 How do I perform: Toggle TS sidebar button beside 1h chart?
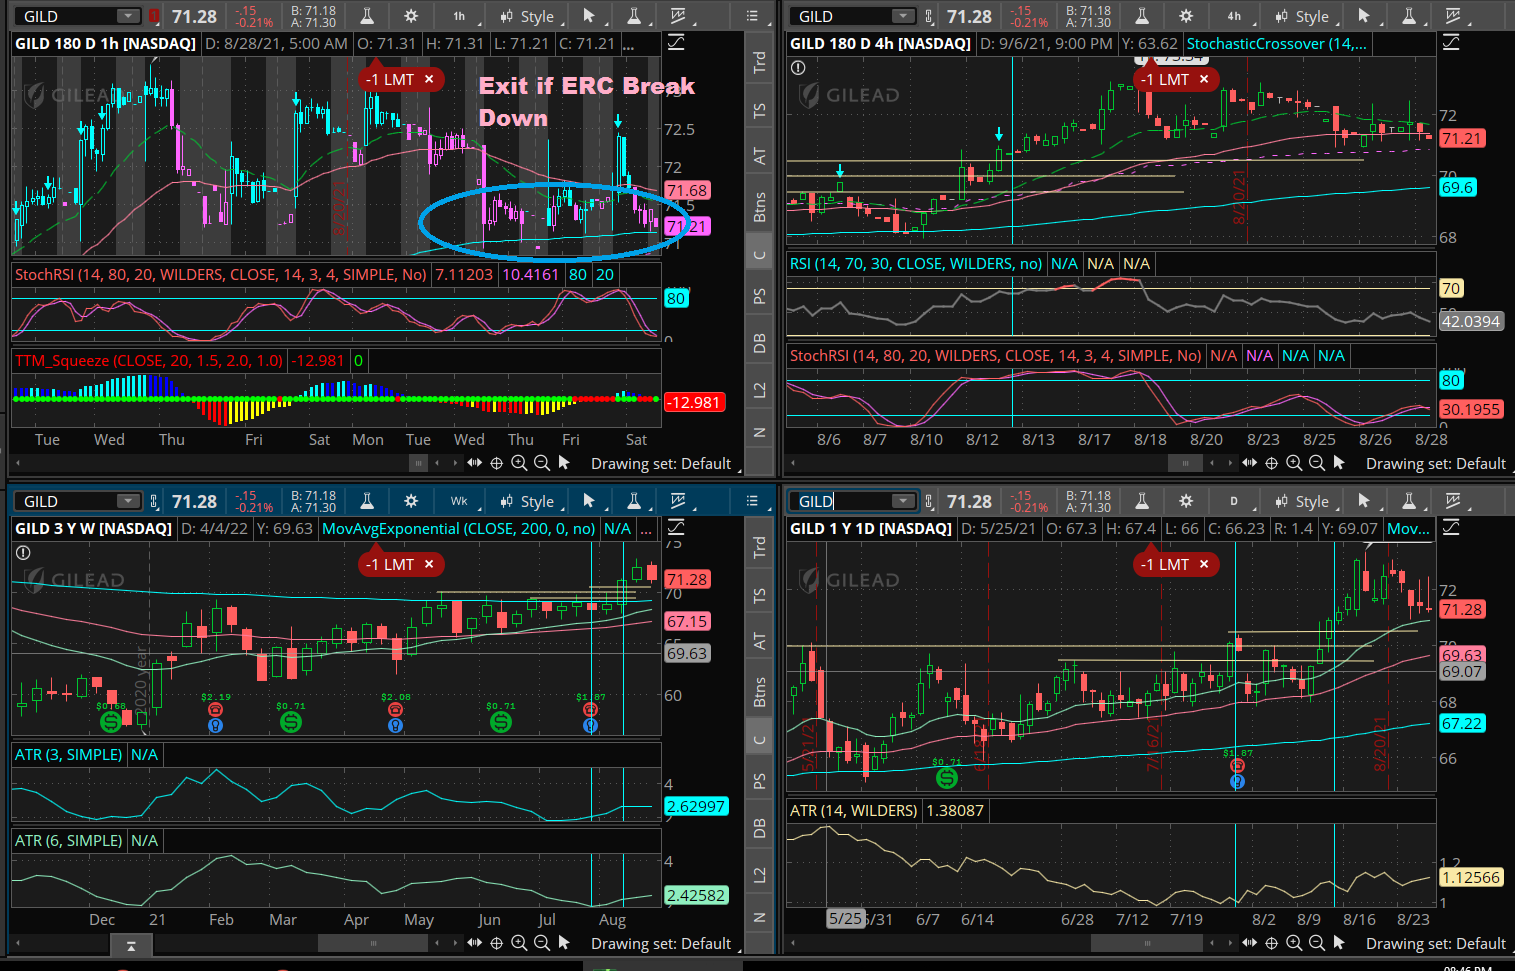[x=760, y=110]
